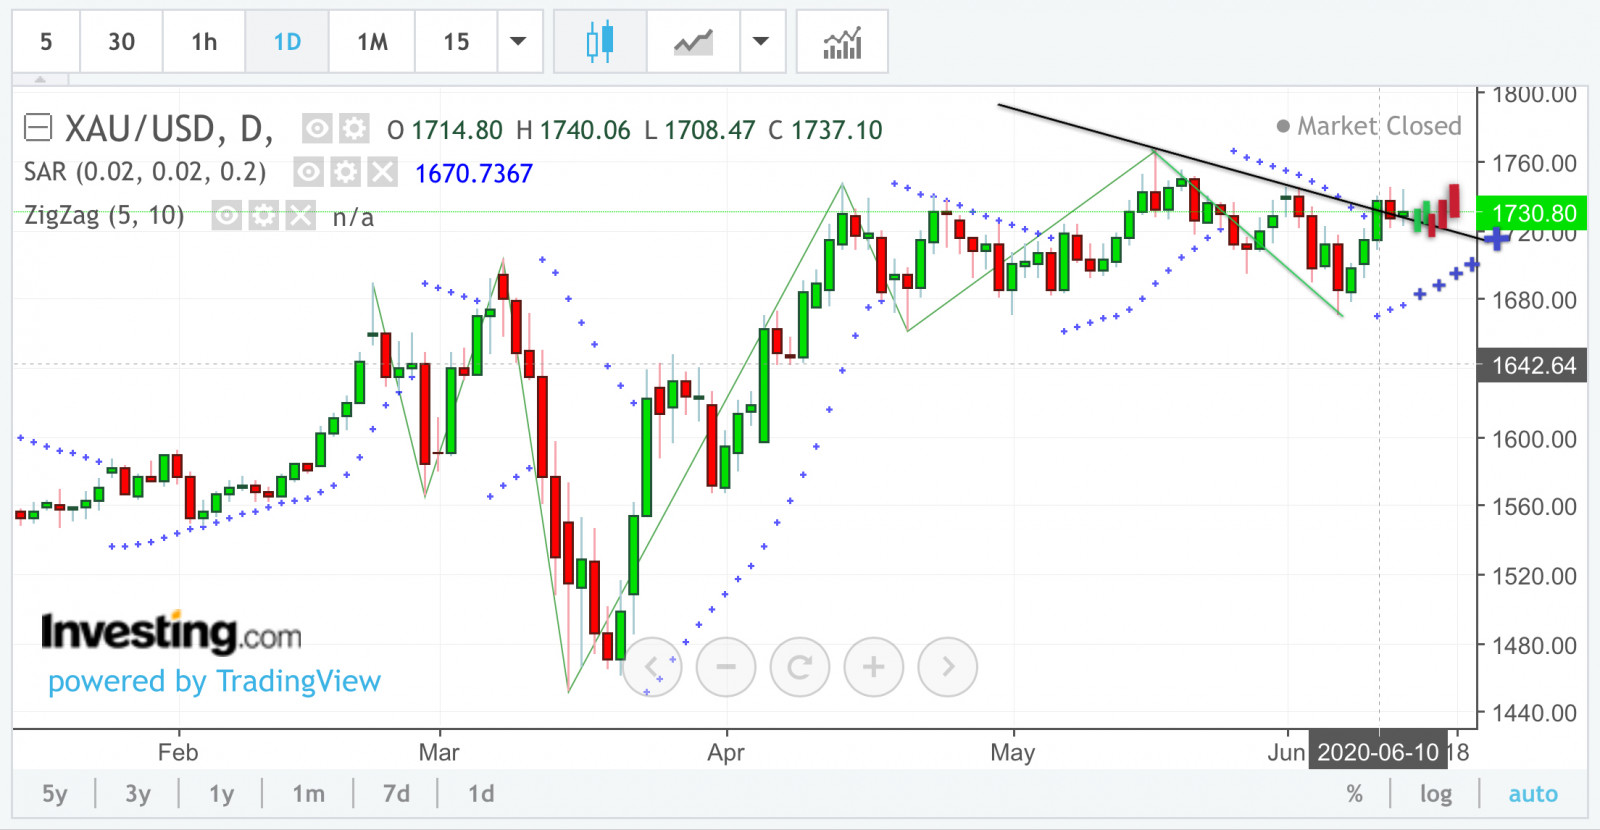Zoom out using the minus circle button
The image size is (1600, 830).
[x=726, y=667]
